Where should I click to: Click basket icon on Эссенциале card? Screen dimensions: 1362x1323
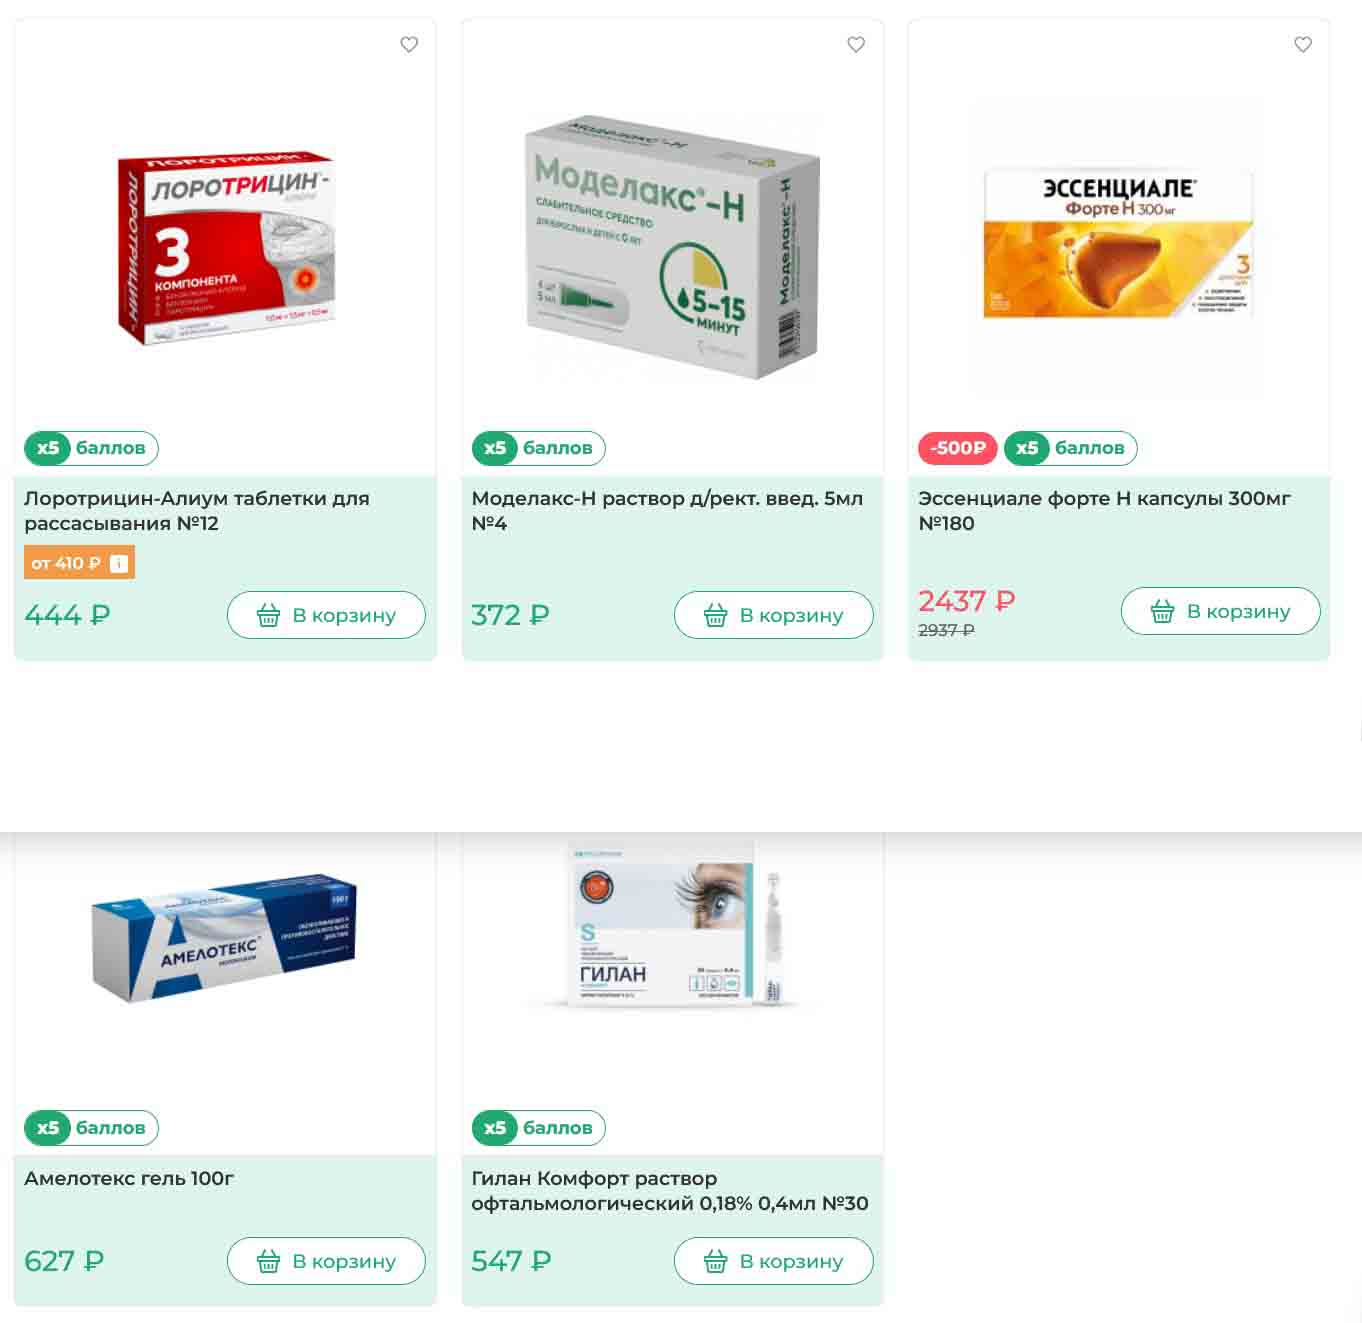1162,611
